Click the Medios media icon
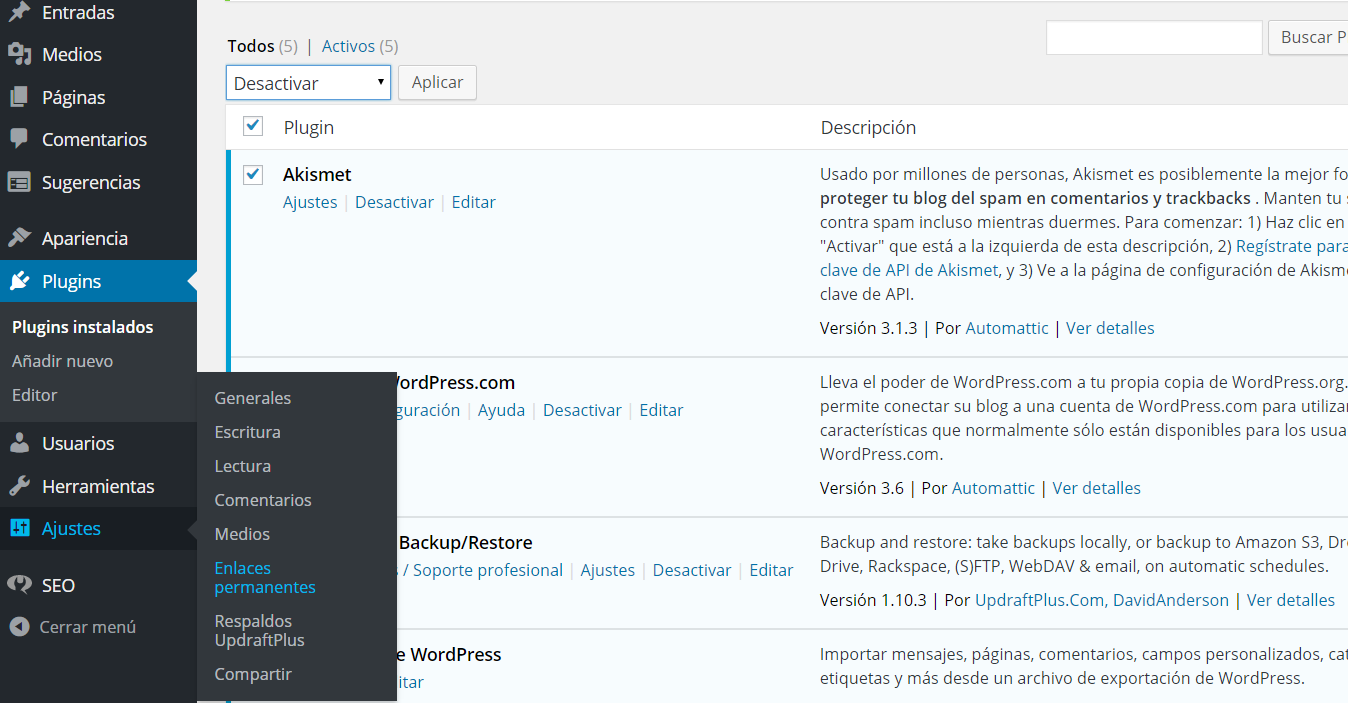The image size is (1348, 703). click(x=19, y=54)
